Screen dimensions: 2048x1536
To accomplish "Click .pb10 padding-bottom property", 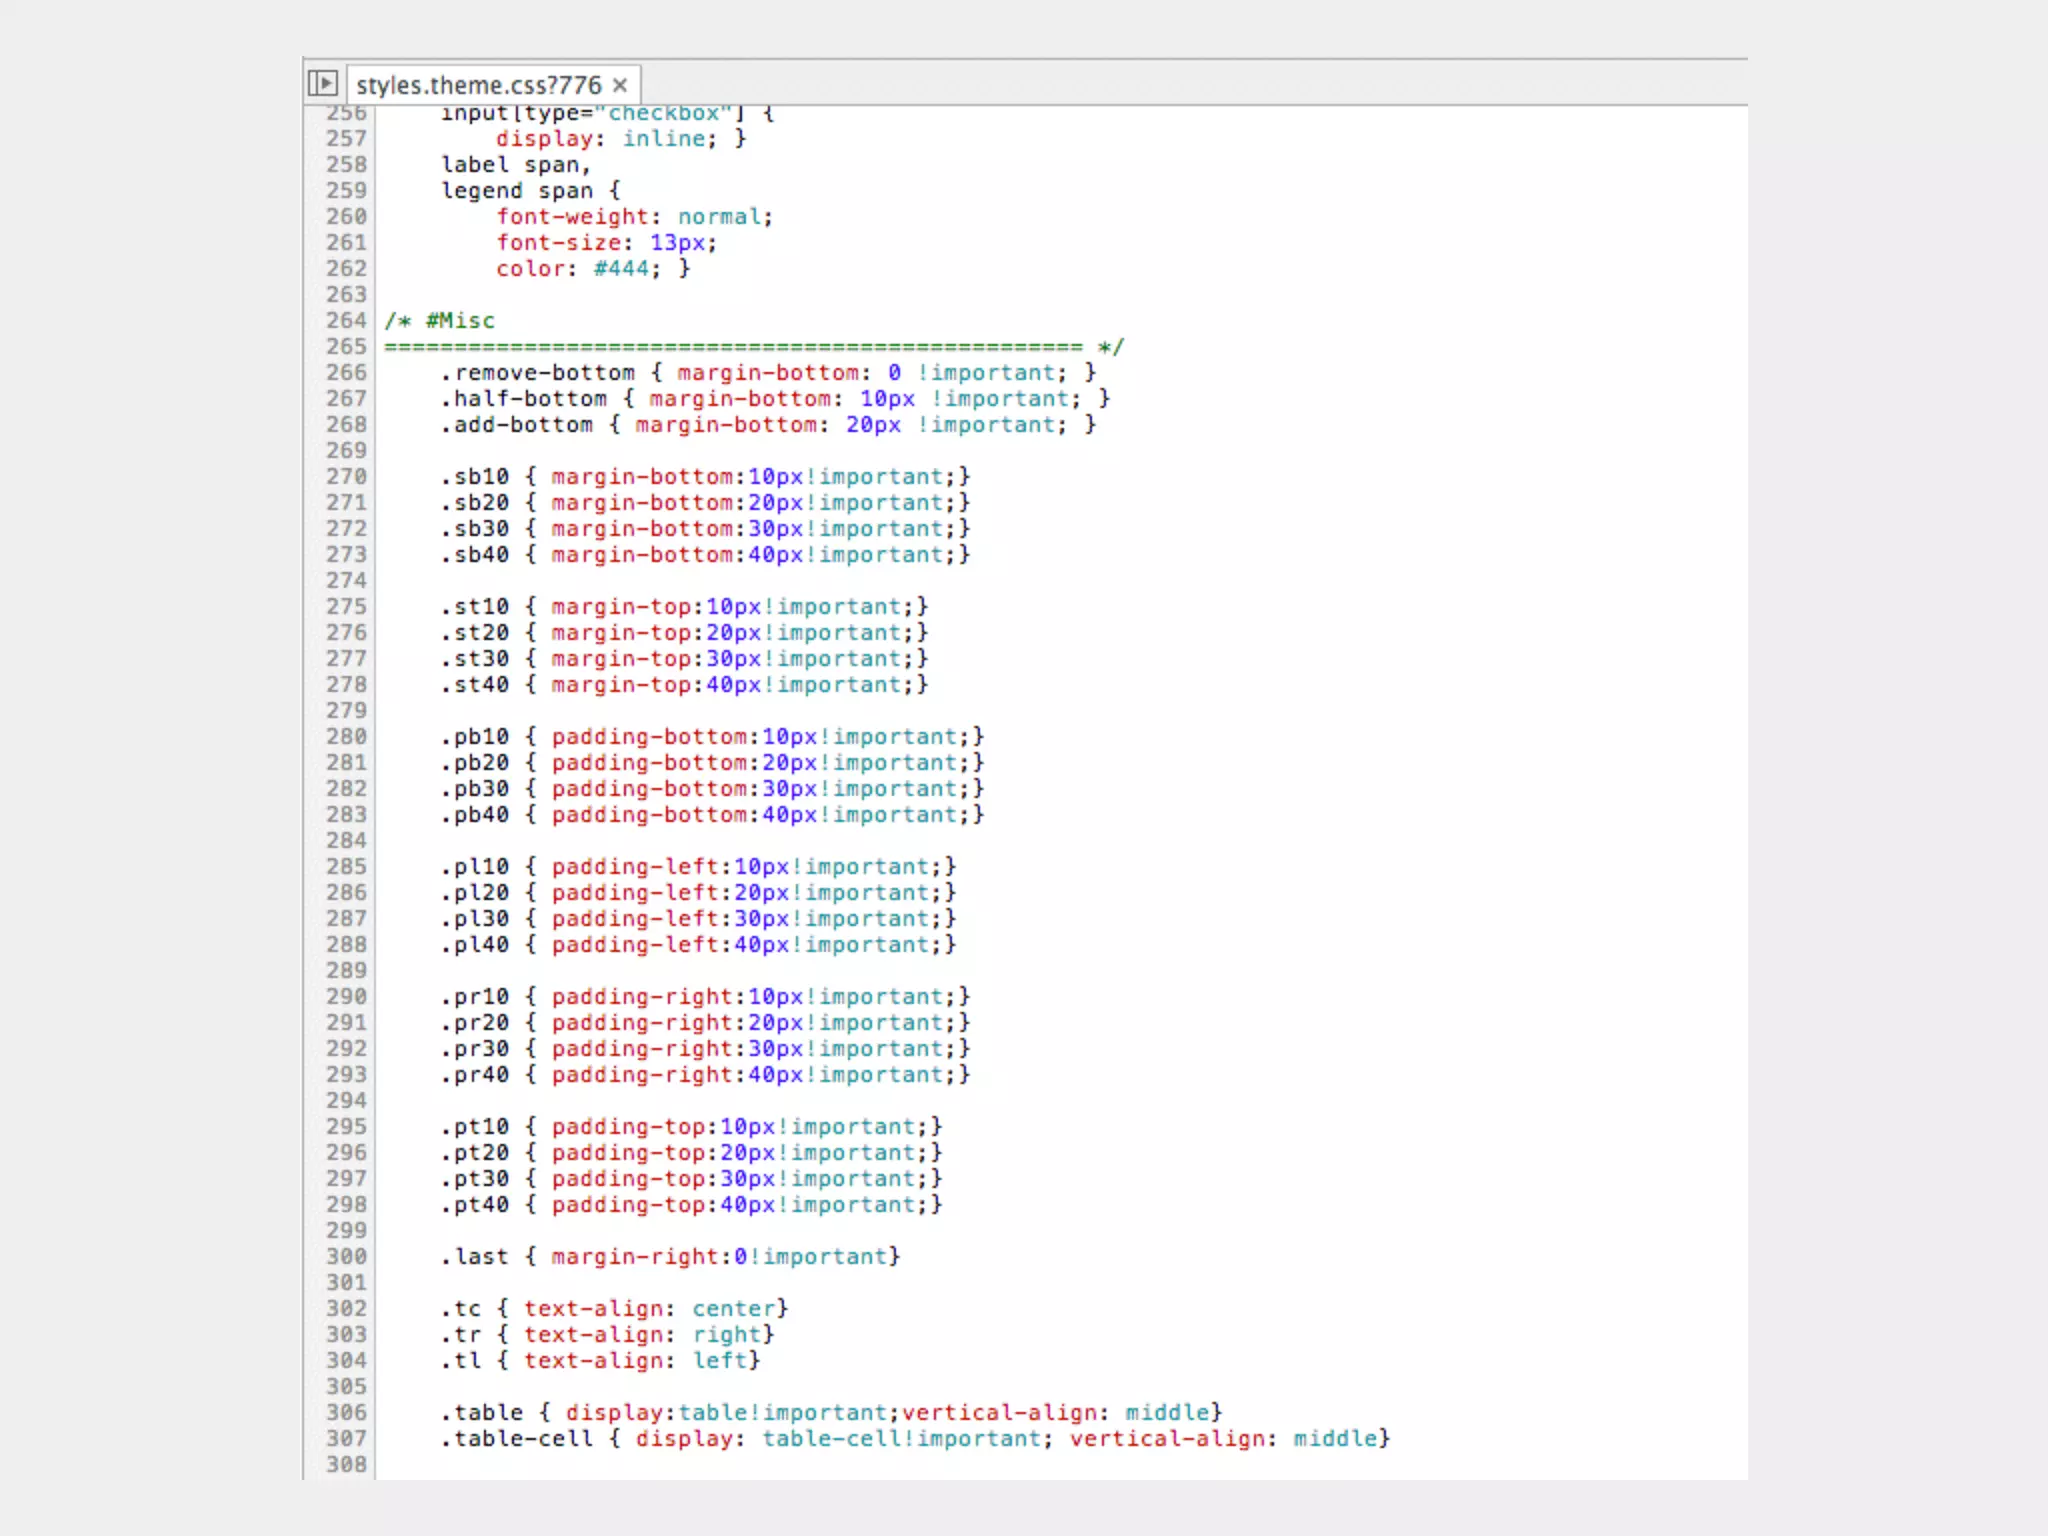I will (649, 737).
